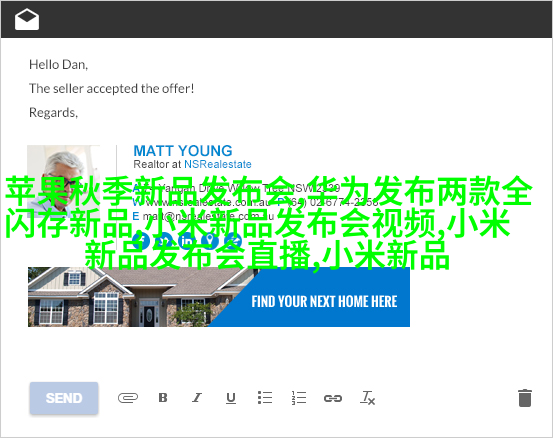Open the LinkedIn social icon
Screen dimensions: 553x438
(187, 241)
